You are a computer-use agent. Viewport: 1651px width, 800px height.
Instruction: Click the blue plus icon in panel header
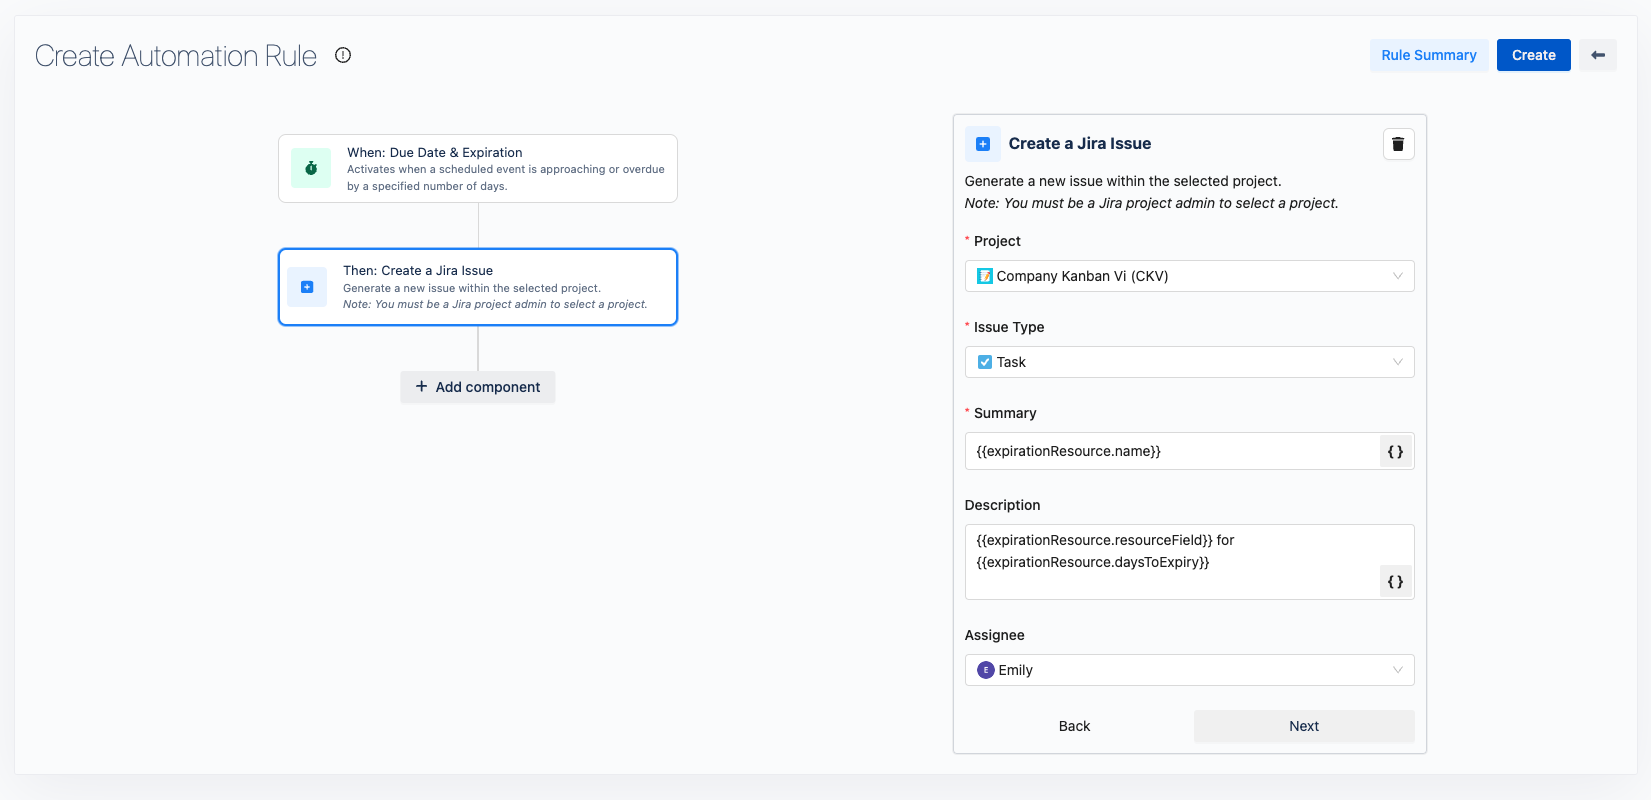click(x=982, y=144)
